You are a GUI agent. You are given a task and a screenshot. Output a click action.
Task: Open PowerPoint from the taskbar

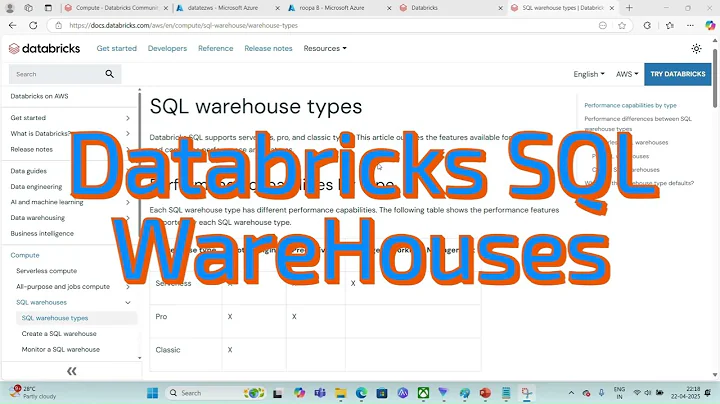[485, 393]
